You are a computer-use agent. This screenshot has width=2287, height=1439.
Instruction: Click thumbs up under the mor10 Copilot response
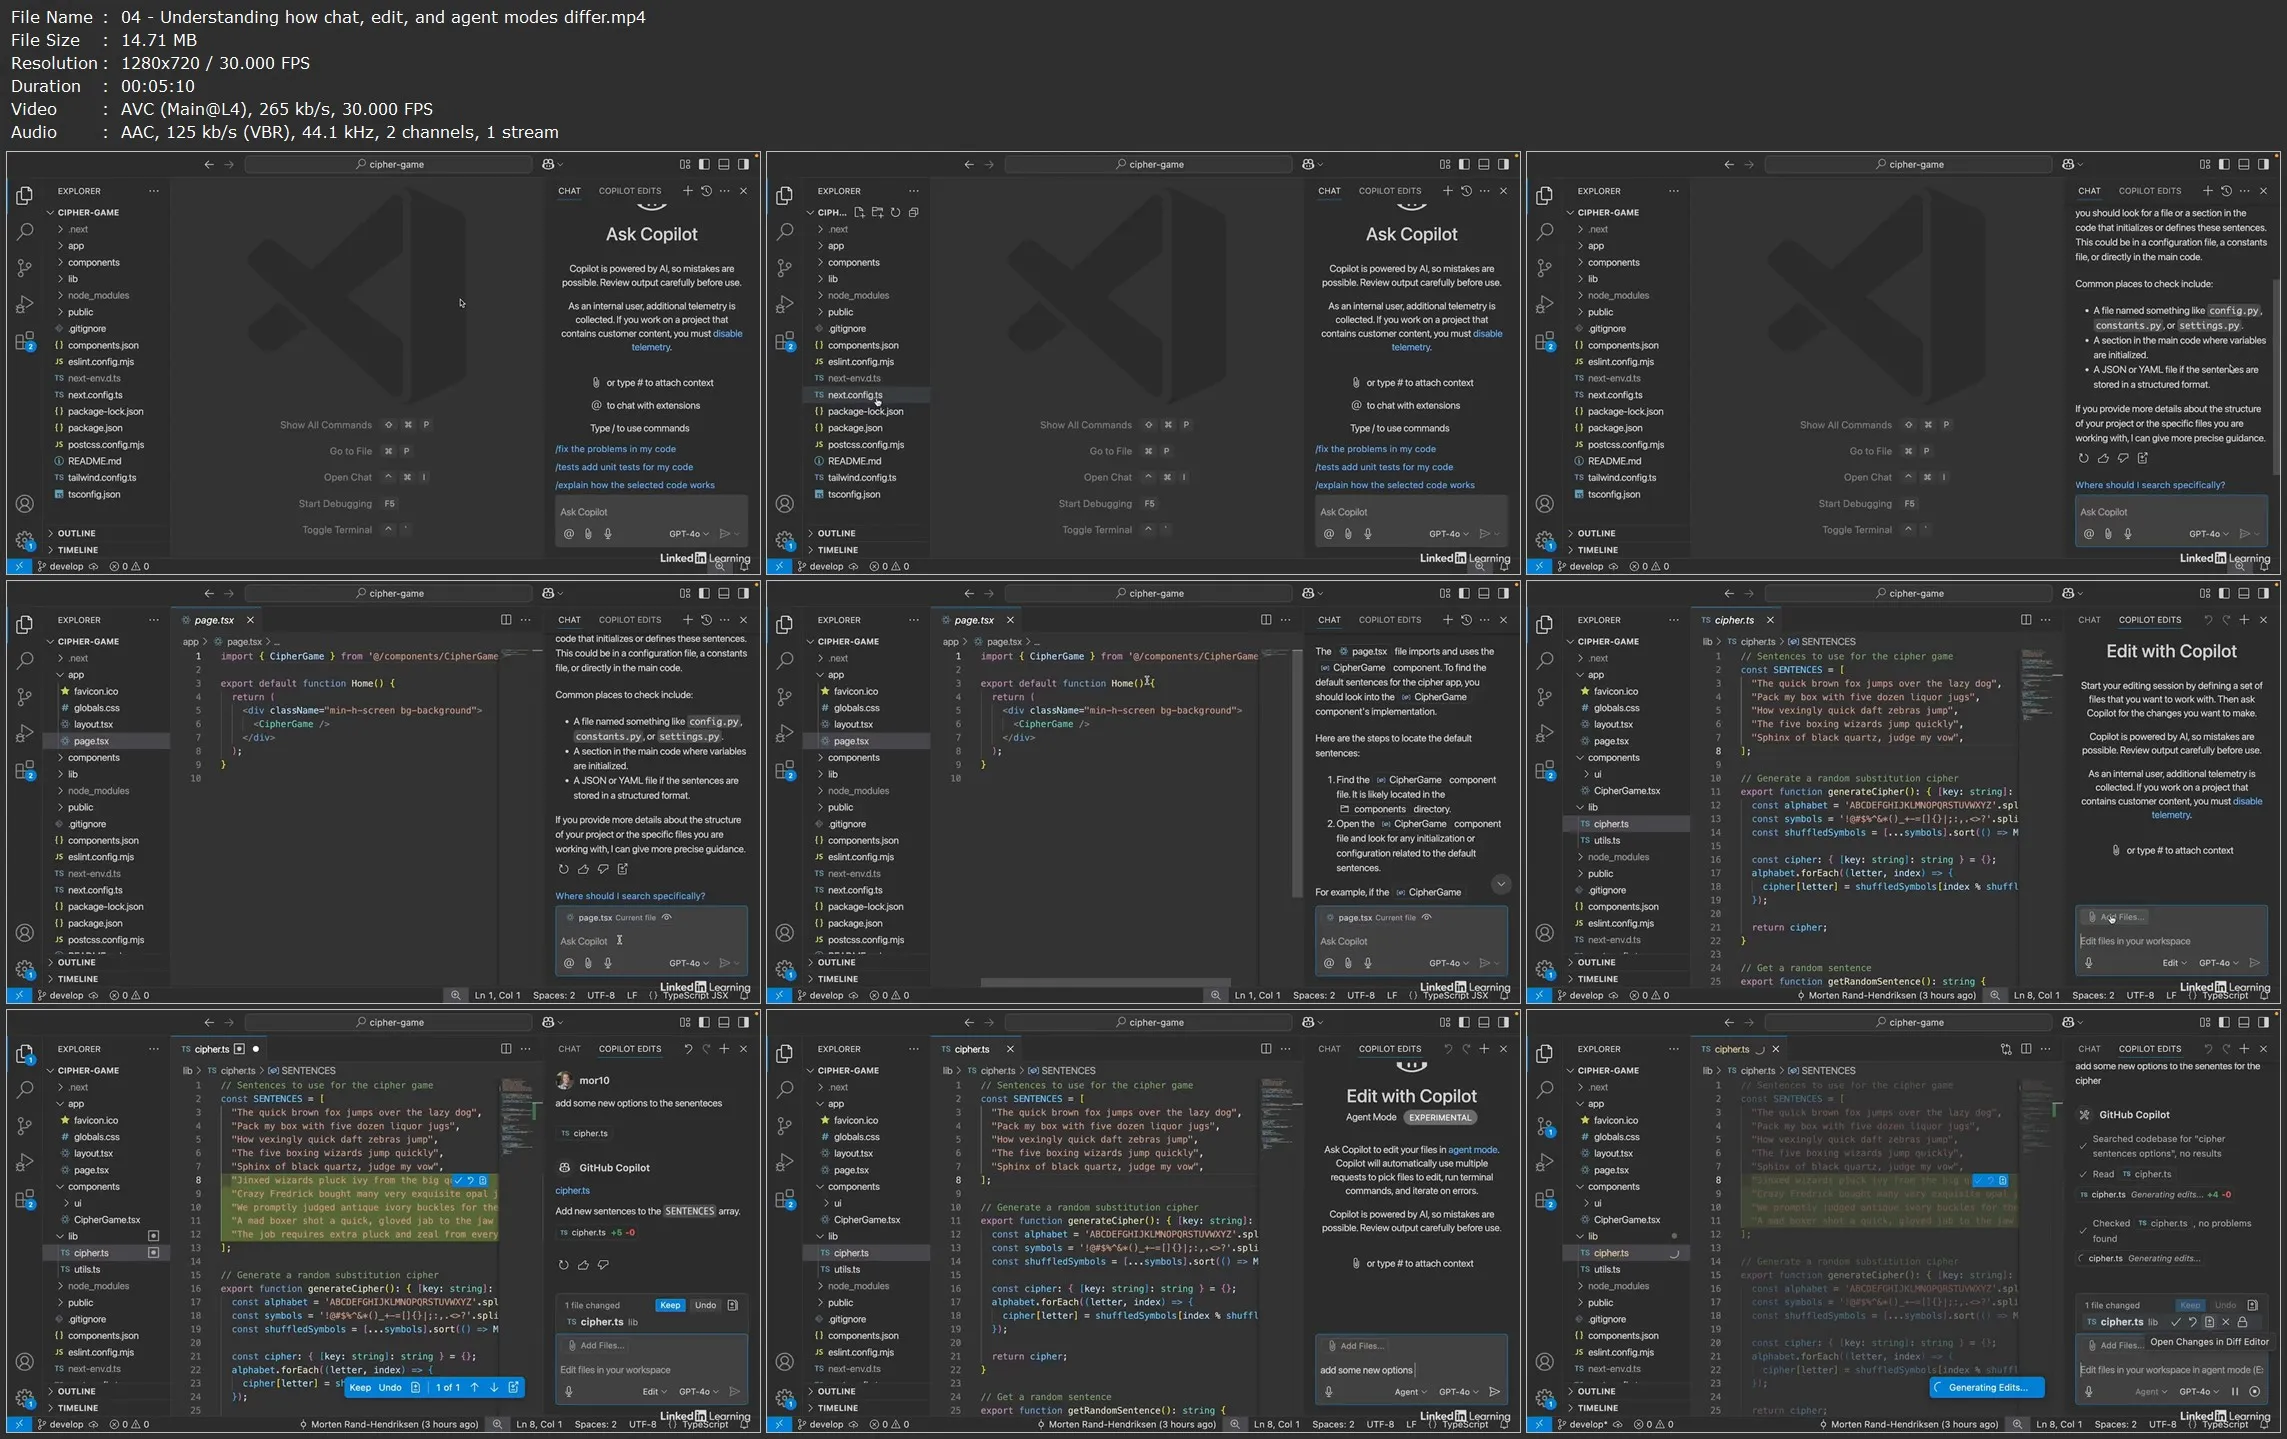[x=583, y=1264]
